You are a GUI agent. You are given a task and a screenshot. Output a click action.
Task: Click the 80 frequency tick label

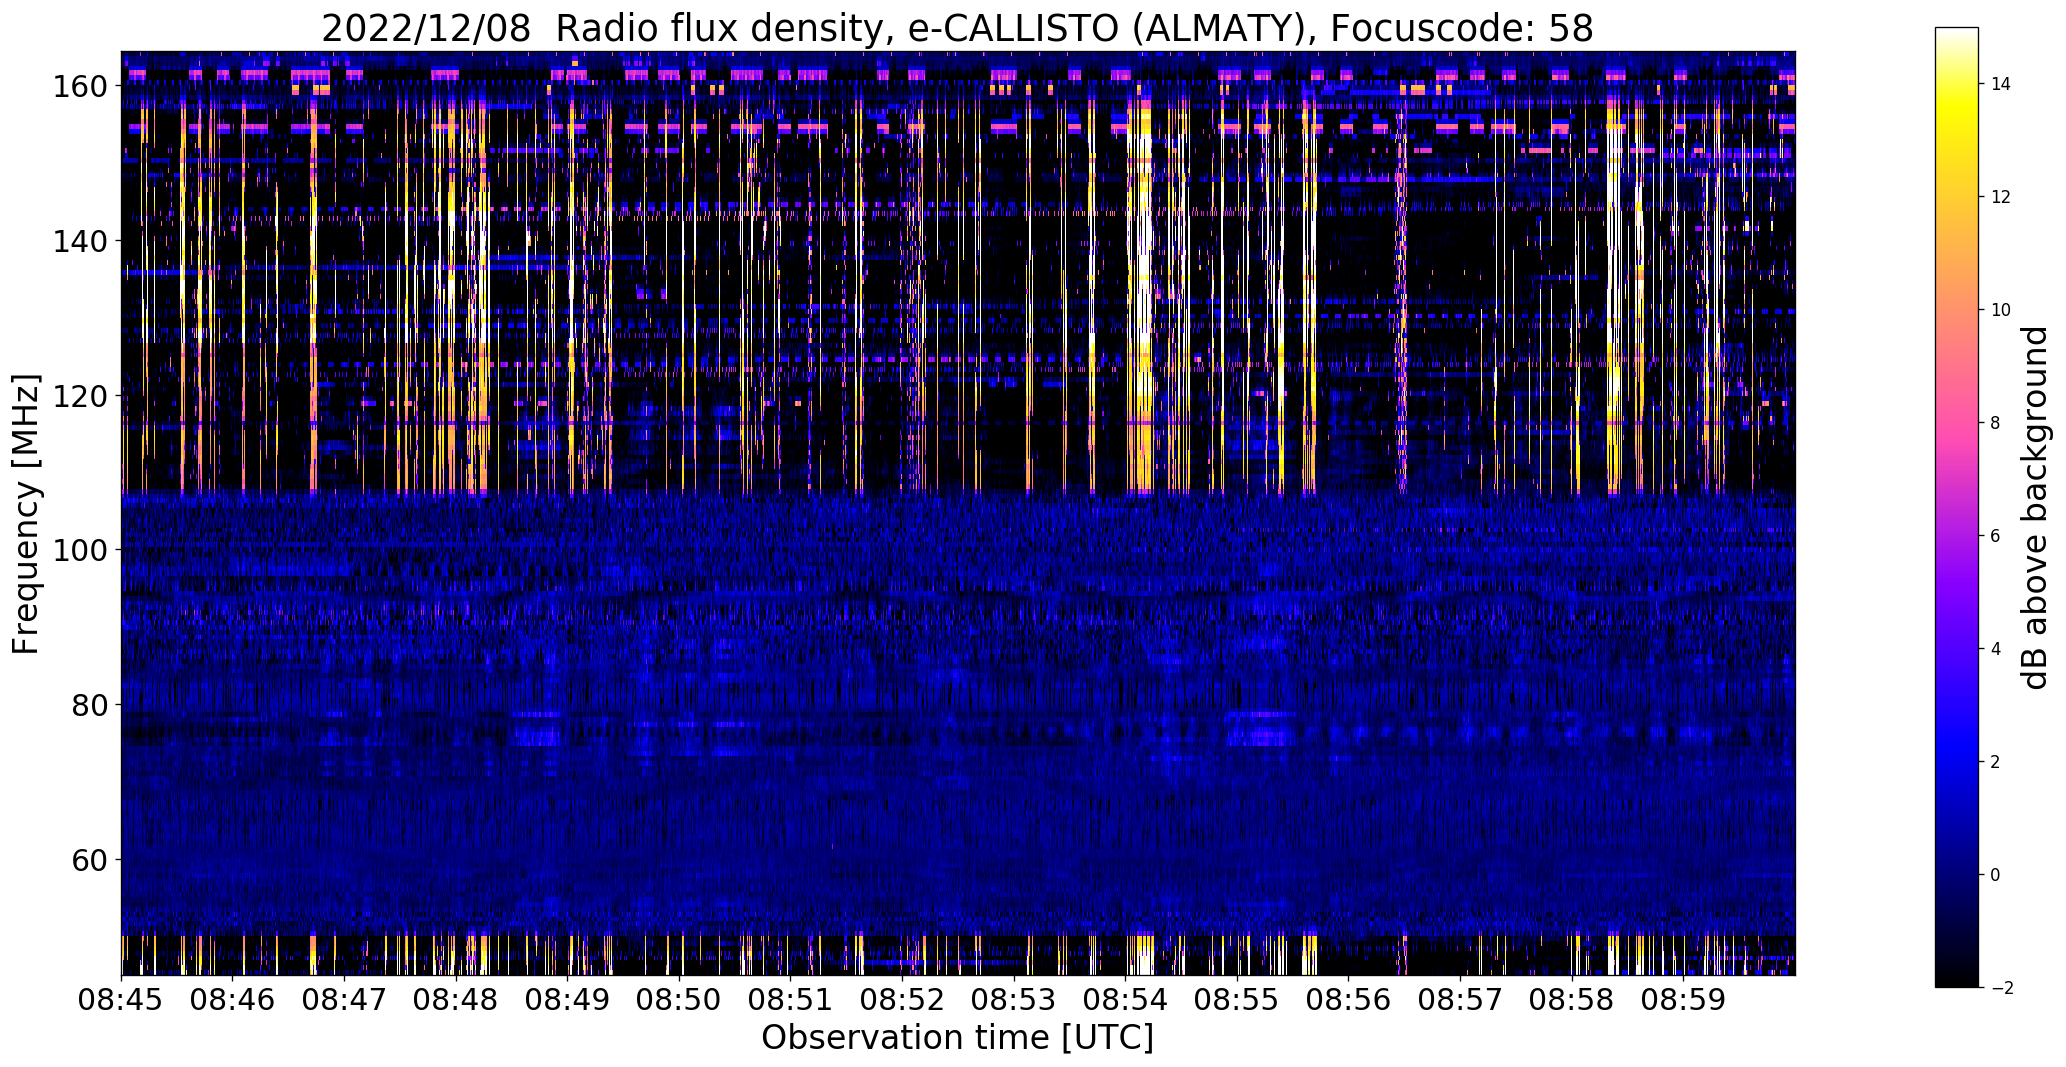88,705
